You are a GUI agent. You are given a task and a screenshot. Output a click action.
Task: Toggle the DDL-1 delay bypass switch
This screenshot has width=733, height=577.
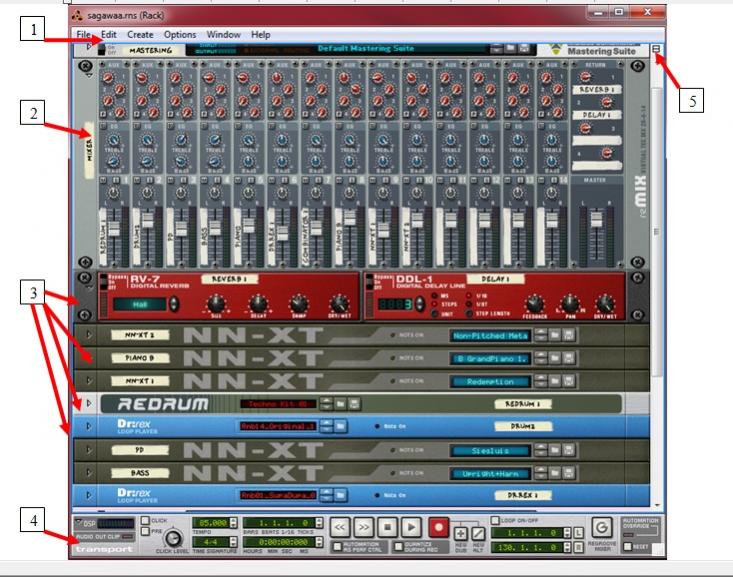[369, 282]
